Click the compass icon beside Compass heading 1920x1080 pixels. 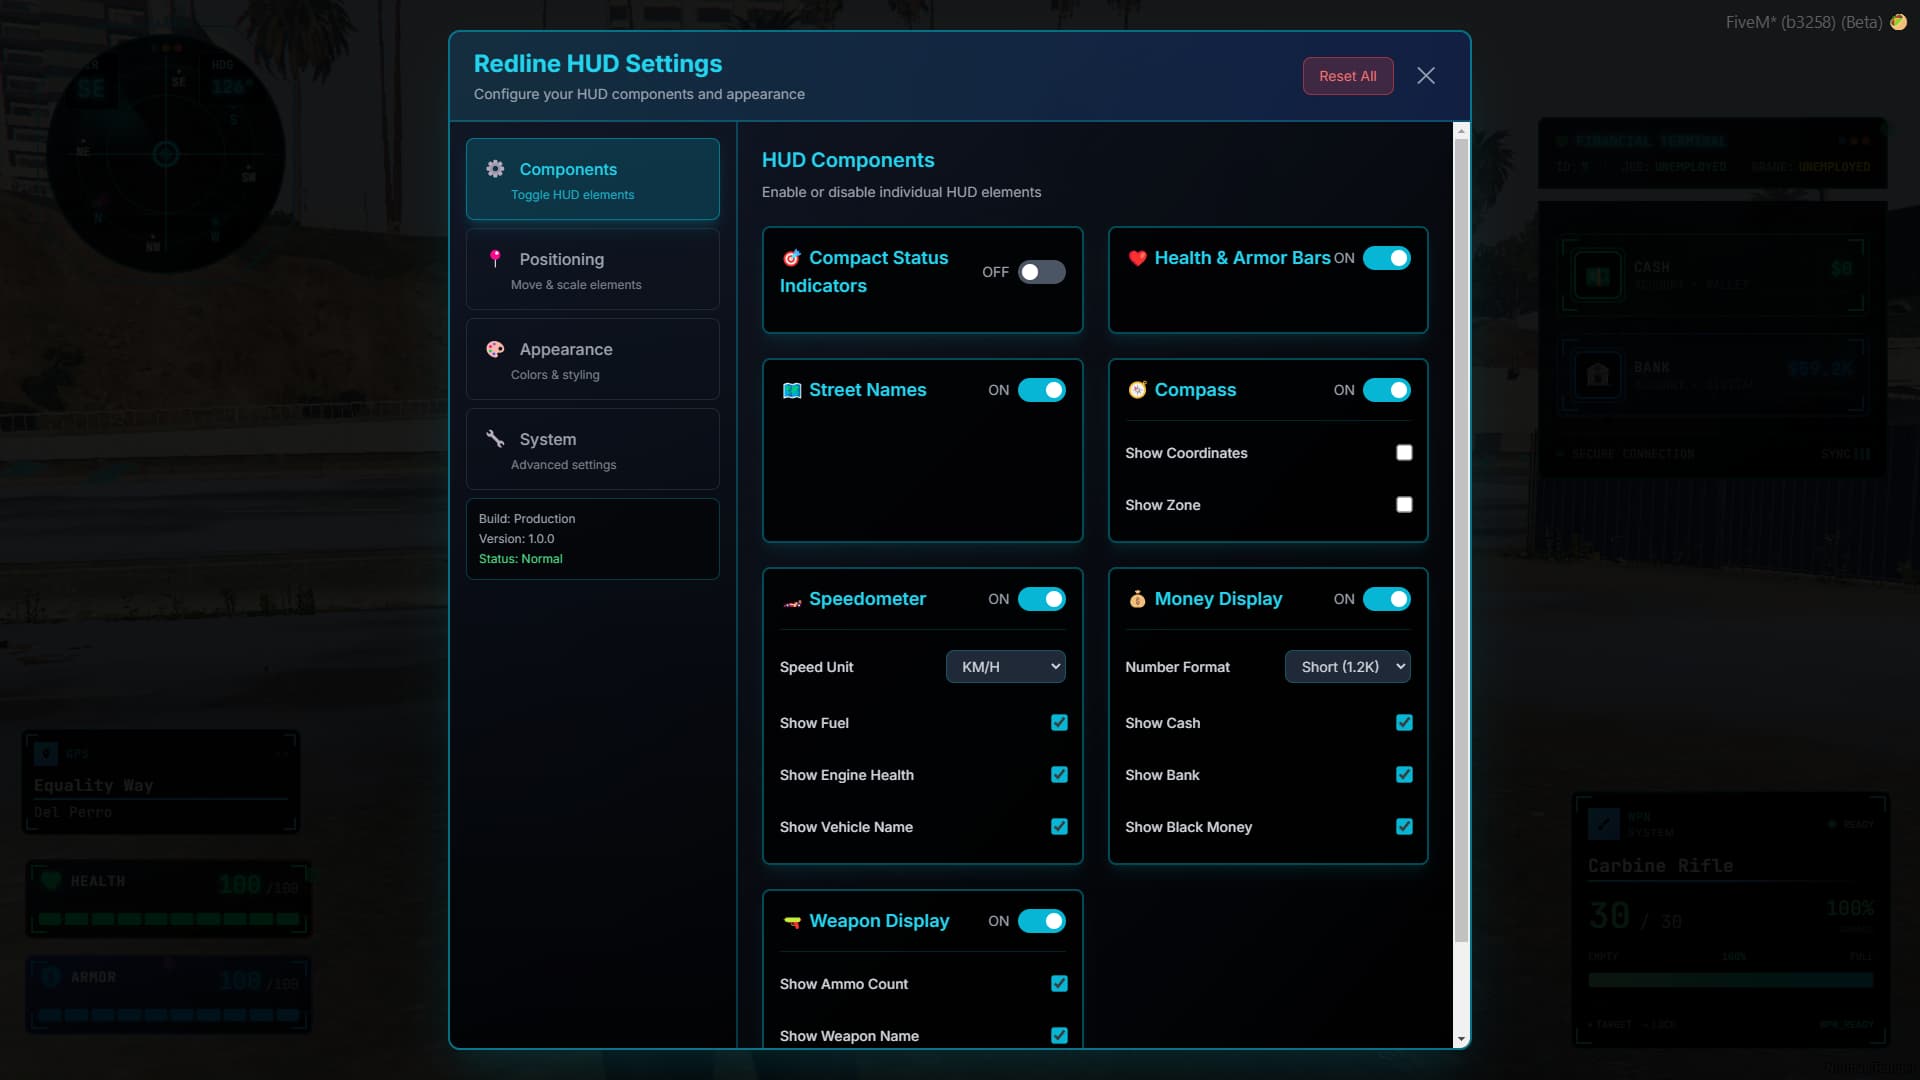1137,390
